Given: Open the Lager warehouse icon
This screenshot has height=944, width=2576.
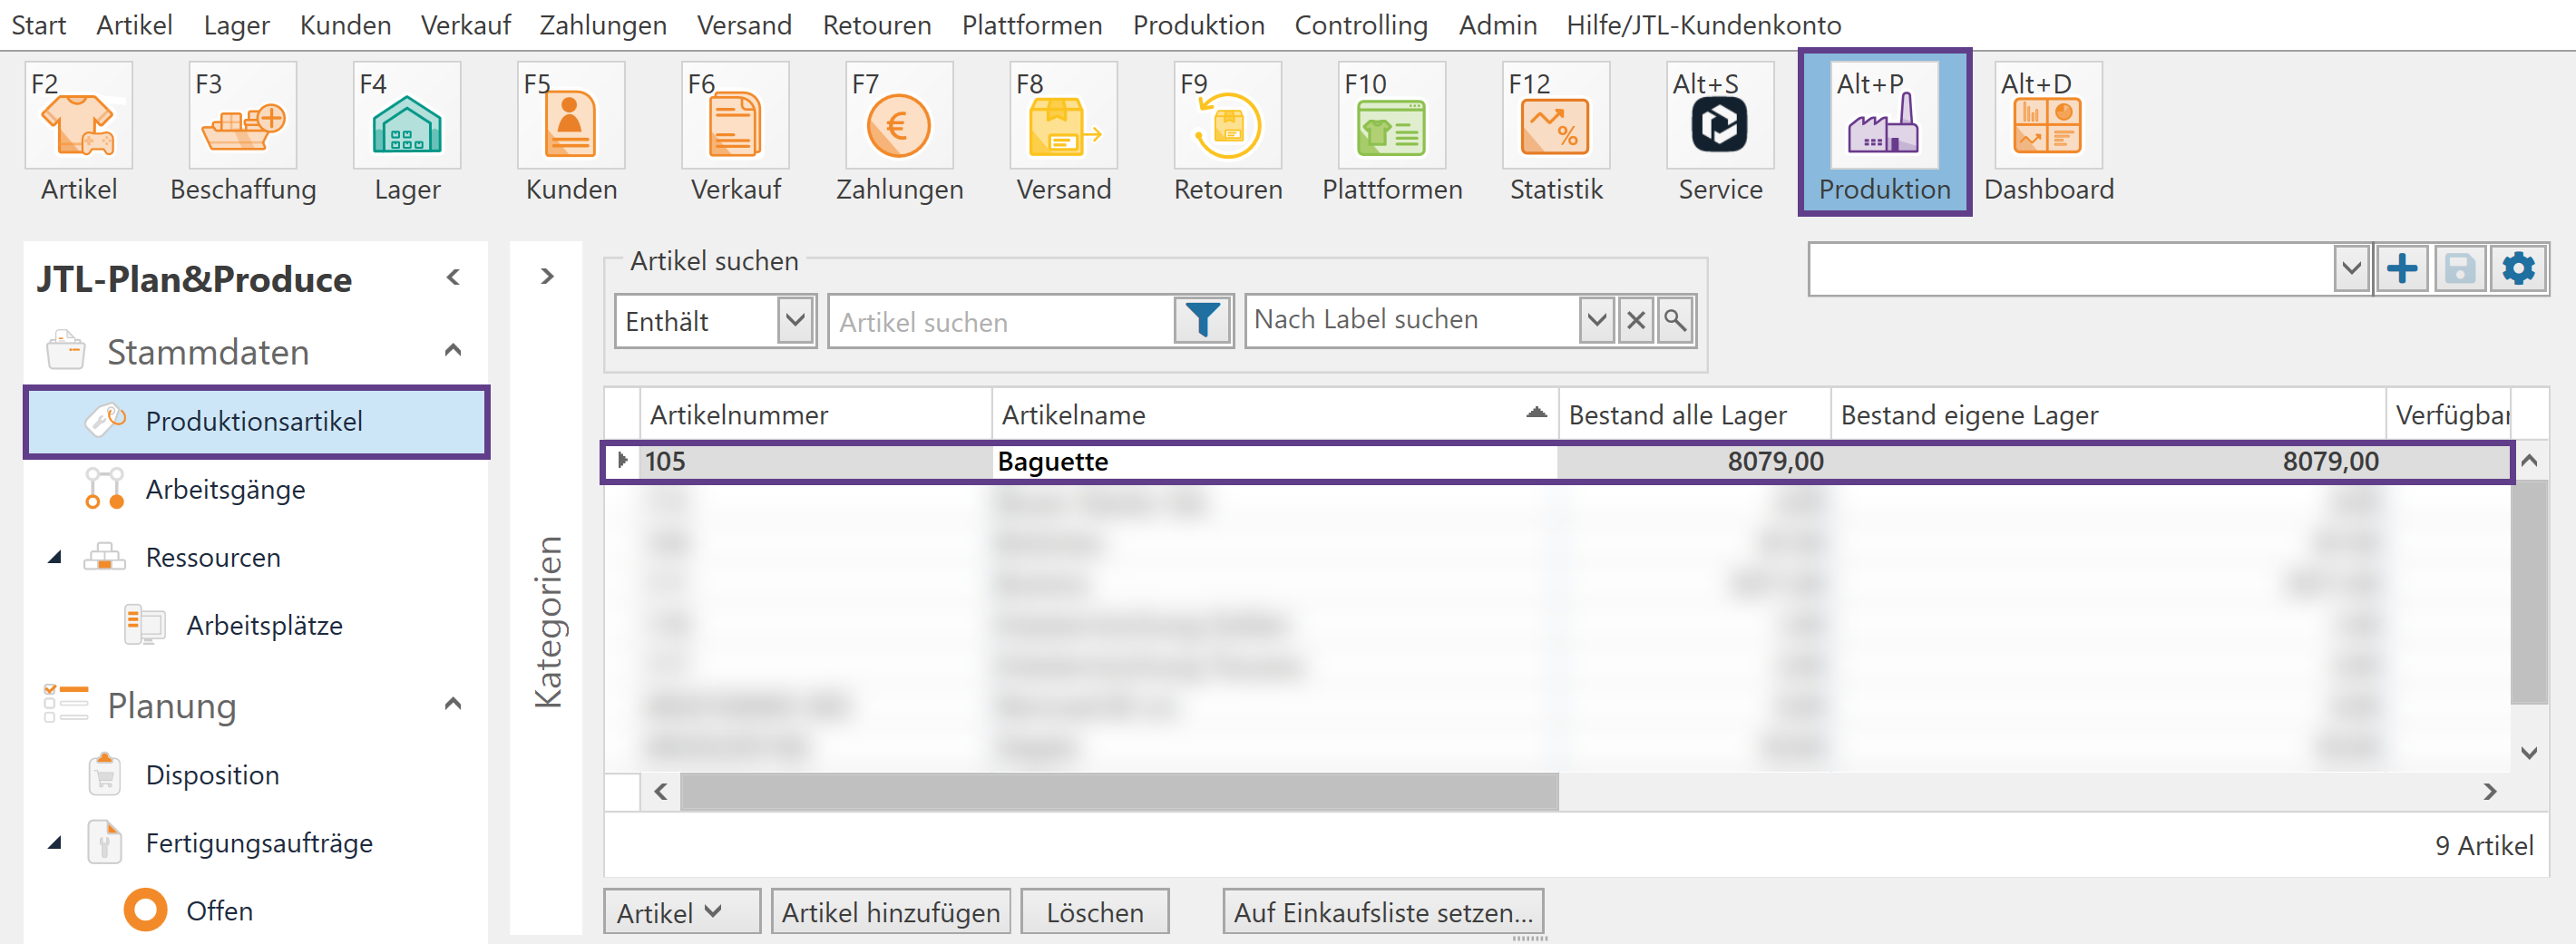Looking at the screenshot, I should coord(406,127).
